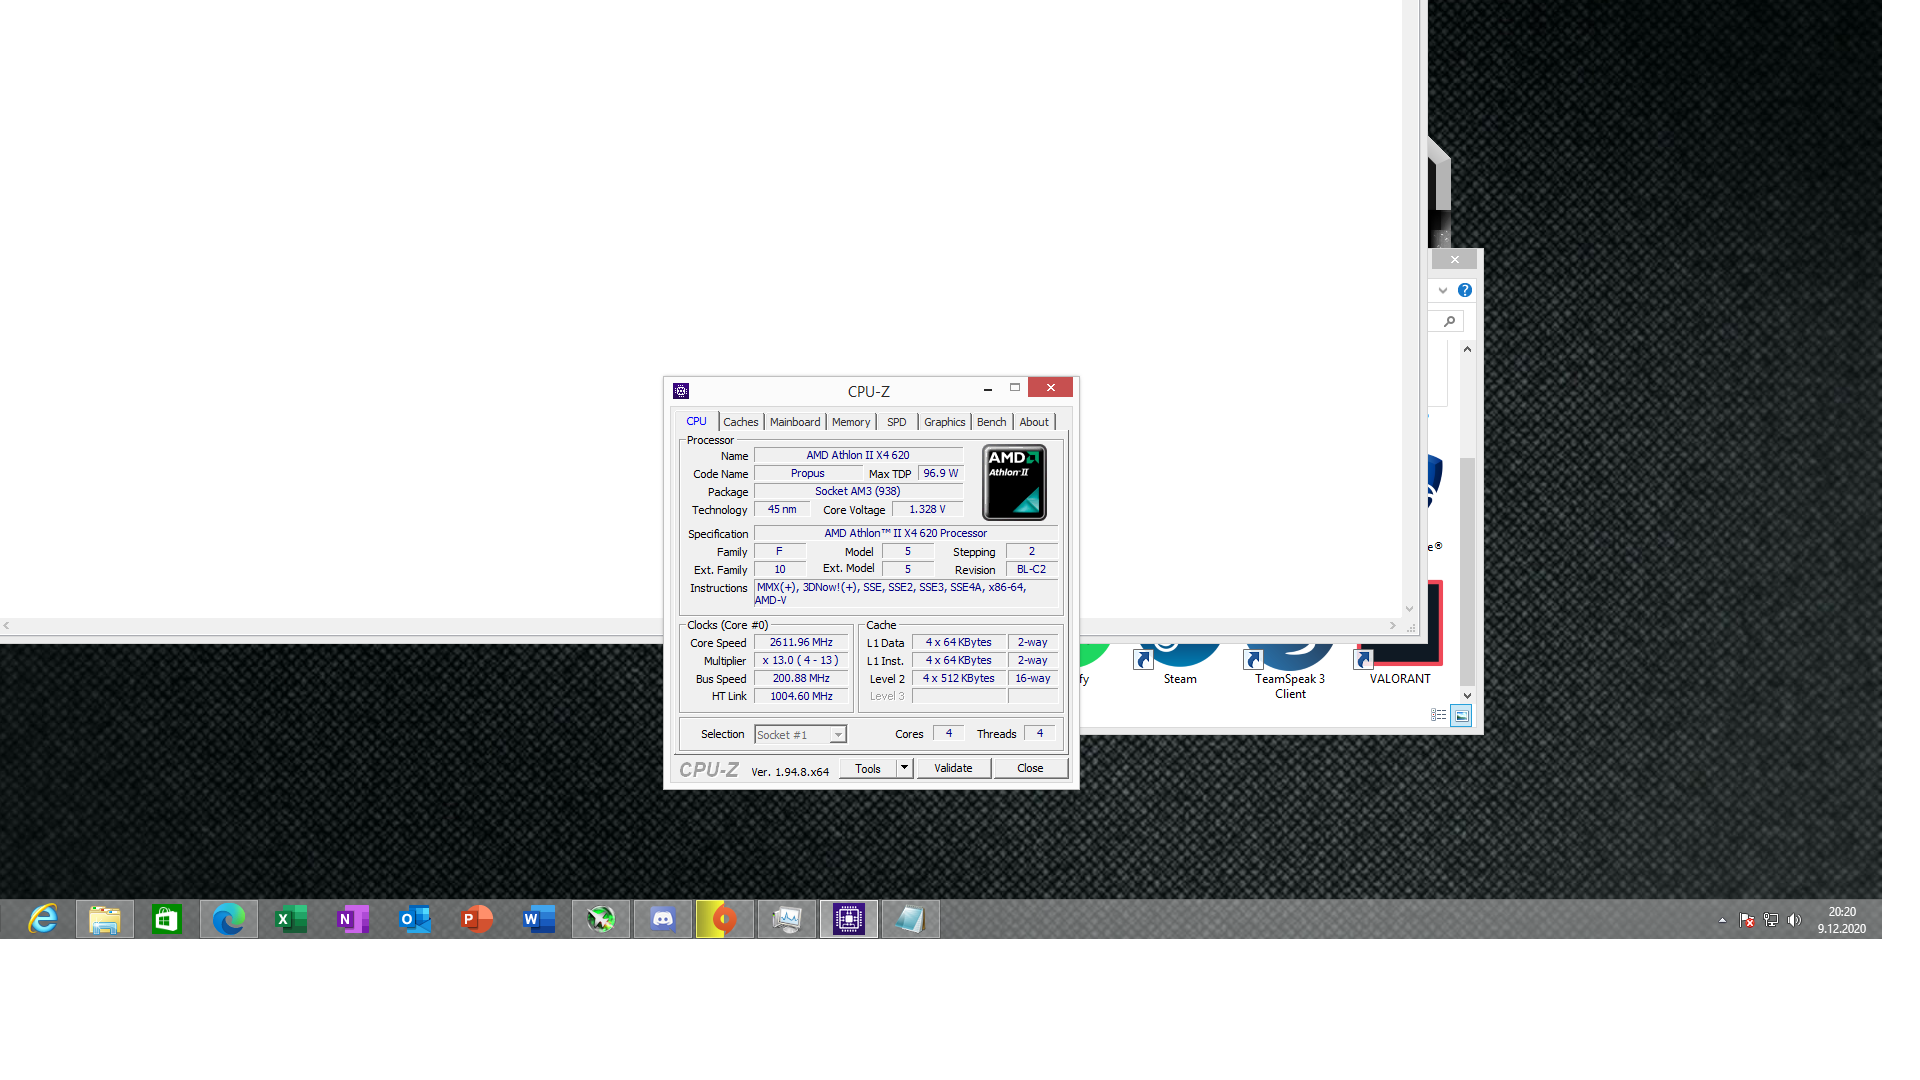Open the Graphics tab in CPU-Z

pyautogui.click(x=944, y=422)
